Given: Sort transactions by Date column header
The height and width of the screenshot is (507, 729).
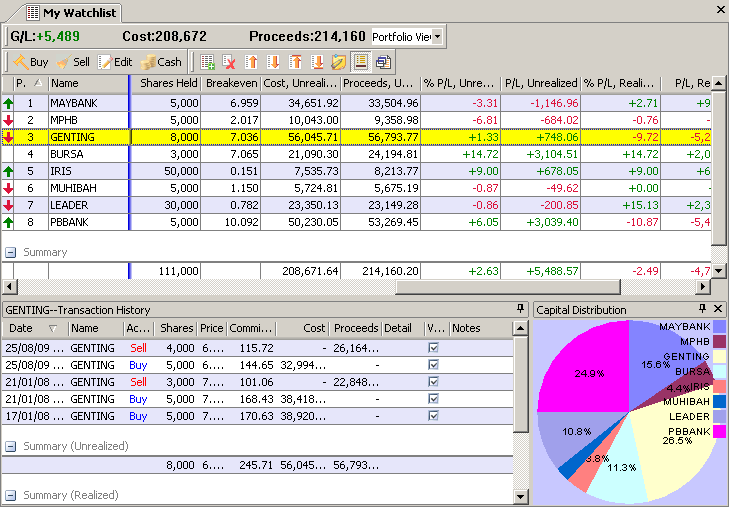Looking at the screenshot, I should click(35, 329).
